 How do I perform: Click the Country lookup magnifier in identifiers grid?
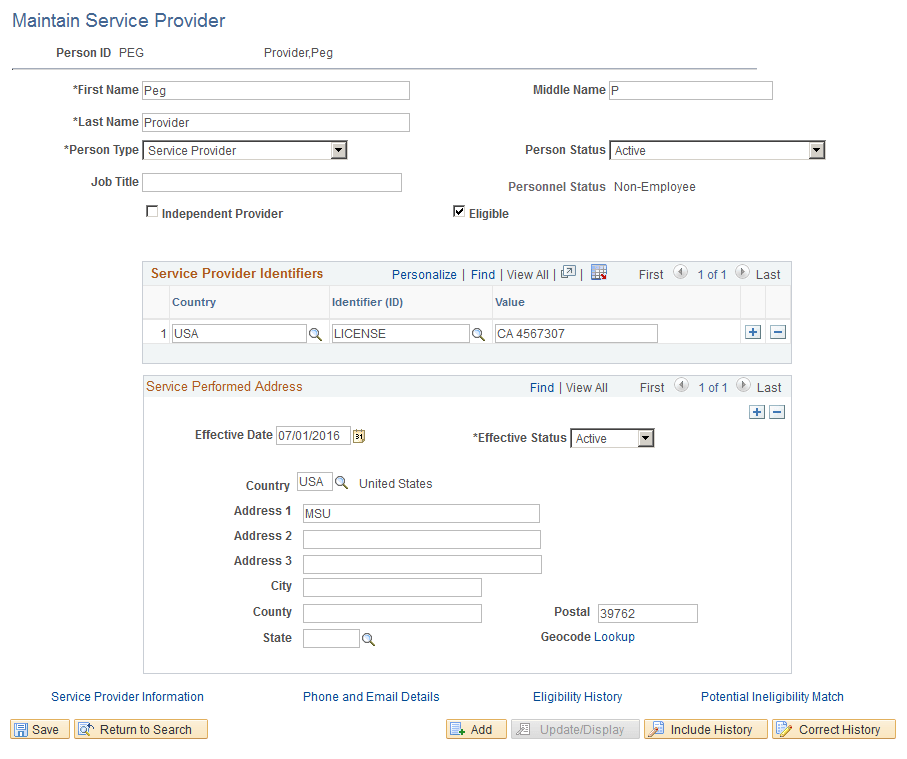pos(316,331)
